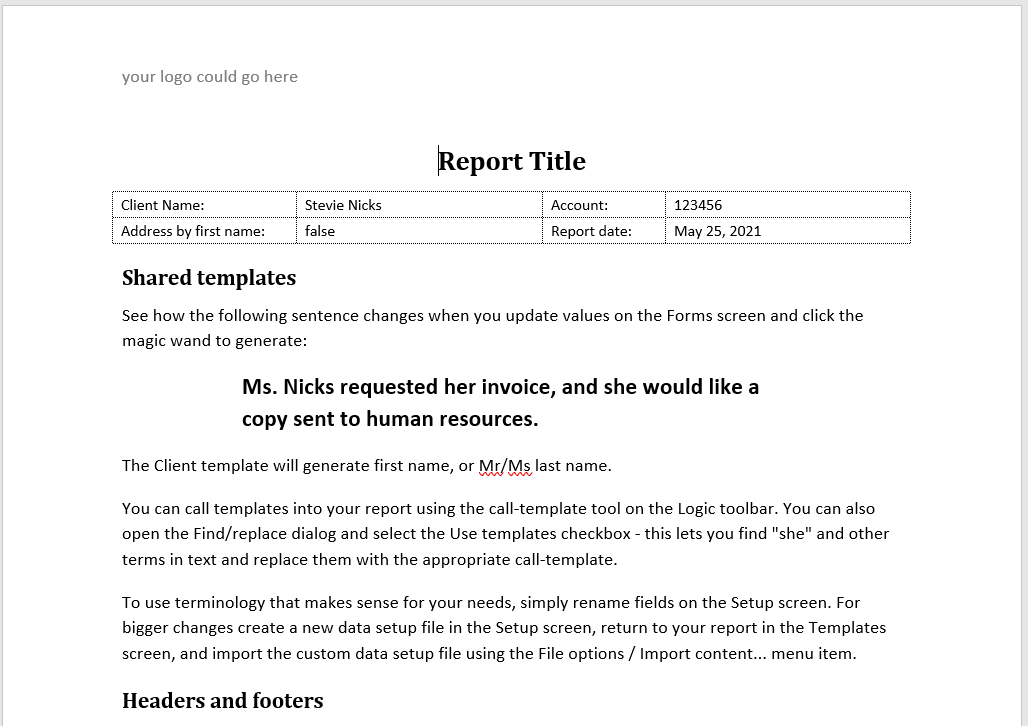Click the misspelled word 'Mr/Ms'

coord(505,466)
